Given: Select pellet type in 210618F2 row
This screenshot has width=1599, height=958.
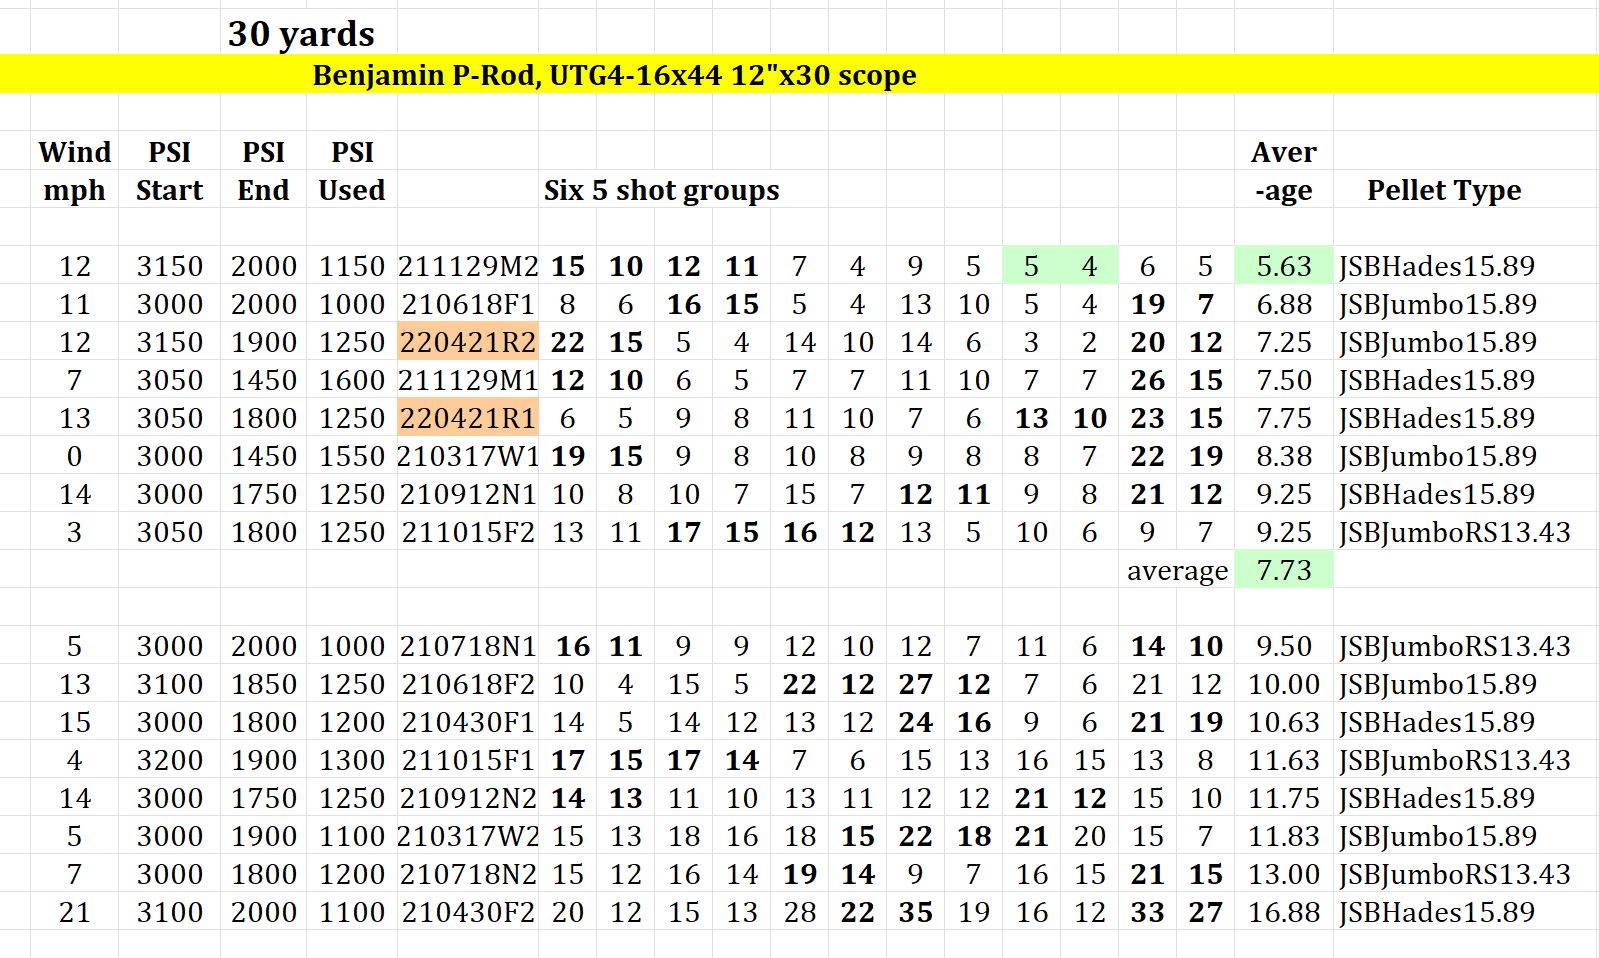Looking at the screenshot, I should pyautogui.click(x=1438, y=684).
